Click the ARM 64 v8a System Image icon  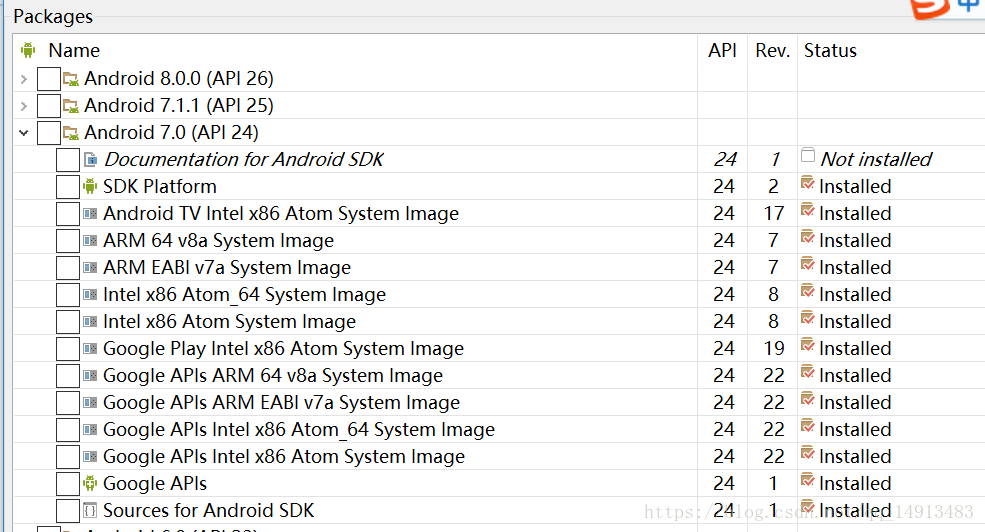[x=90, y=241]
